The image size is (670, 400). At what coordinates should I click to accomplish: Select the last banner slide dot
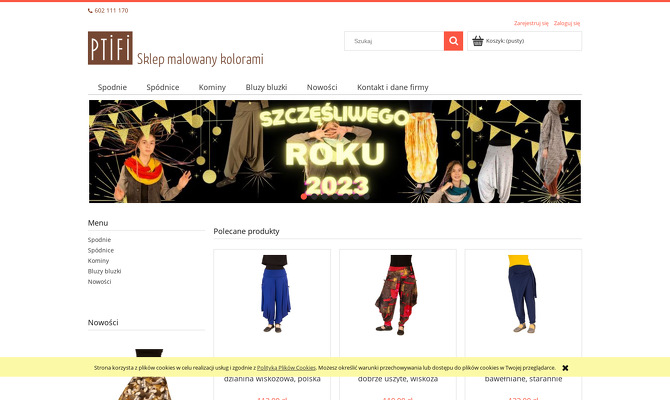tap(367, 197)
